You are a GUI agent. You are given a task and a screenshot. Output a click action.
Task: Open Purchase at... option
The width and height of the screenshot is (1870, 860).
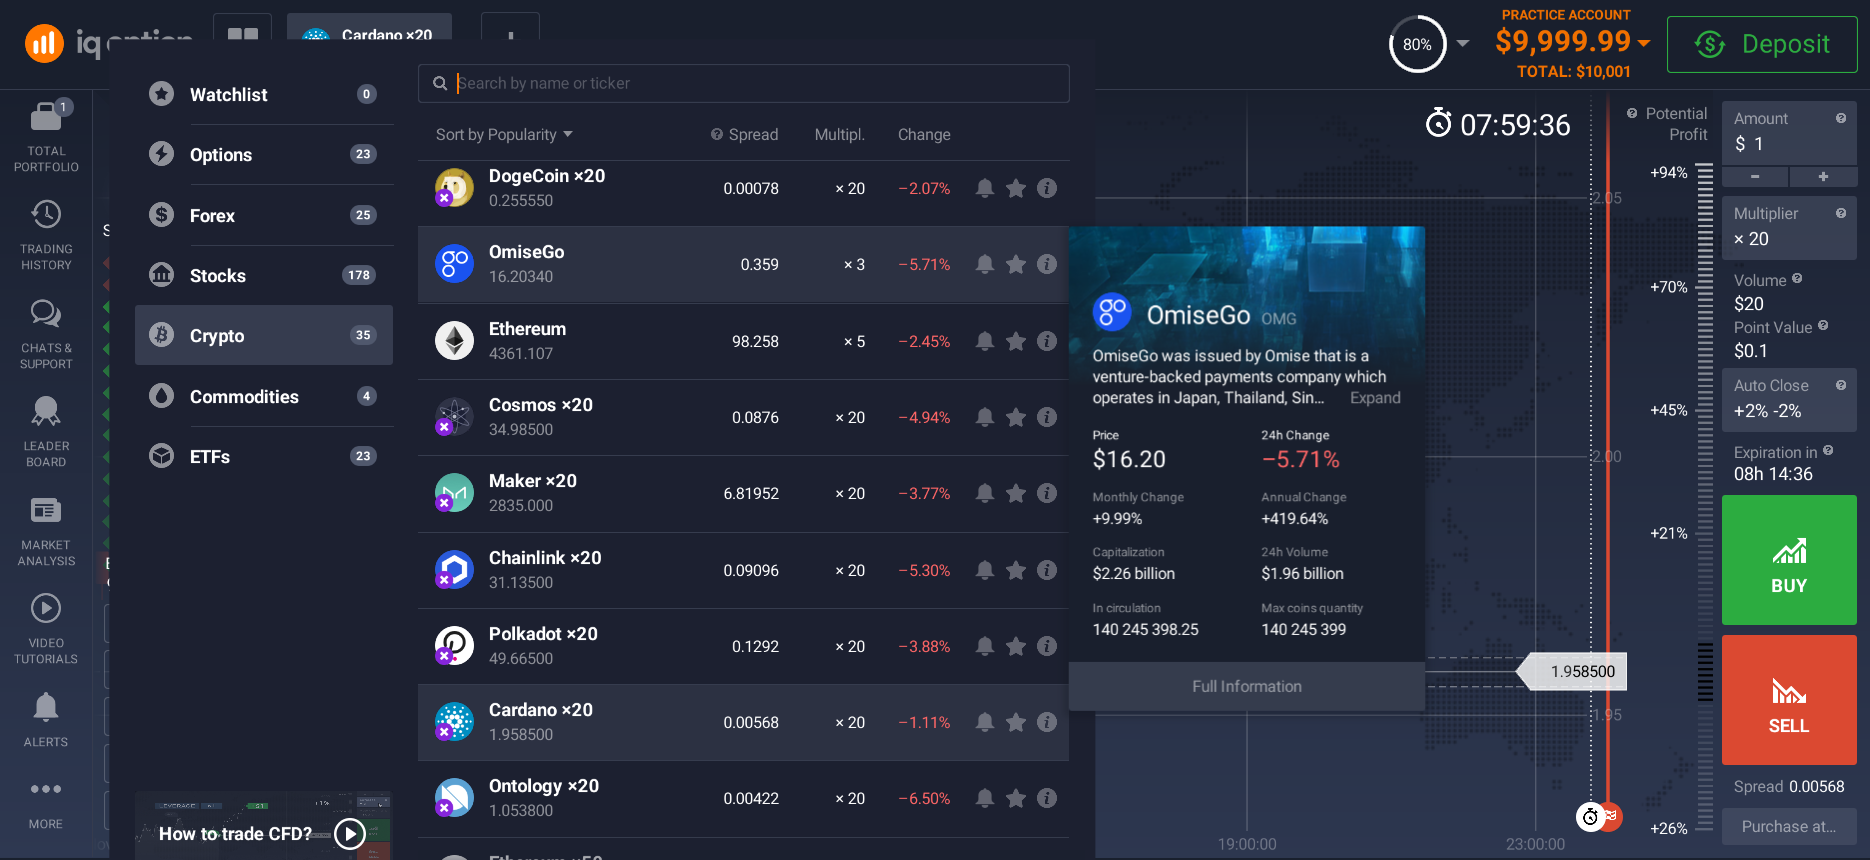(x=1789, y=826)
